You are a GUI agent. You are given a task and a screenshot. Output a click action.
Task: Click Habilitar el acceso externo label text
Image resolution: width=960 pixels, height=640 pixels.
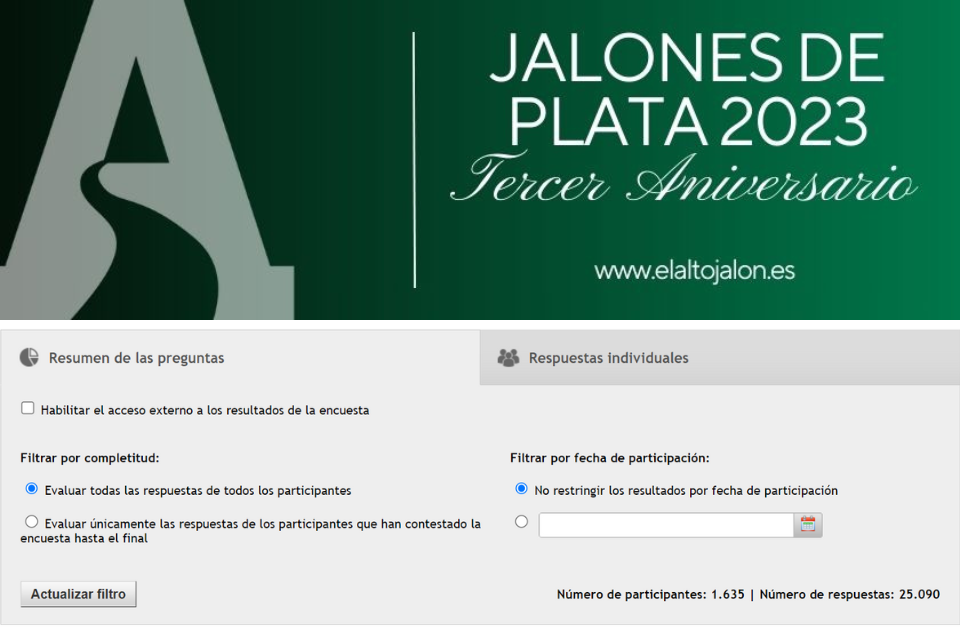pos(205,410)
